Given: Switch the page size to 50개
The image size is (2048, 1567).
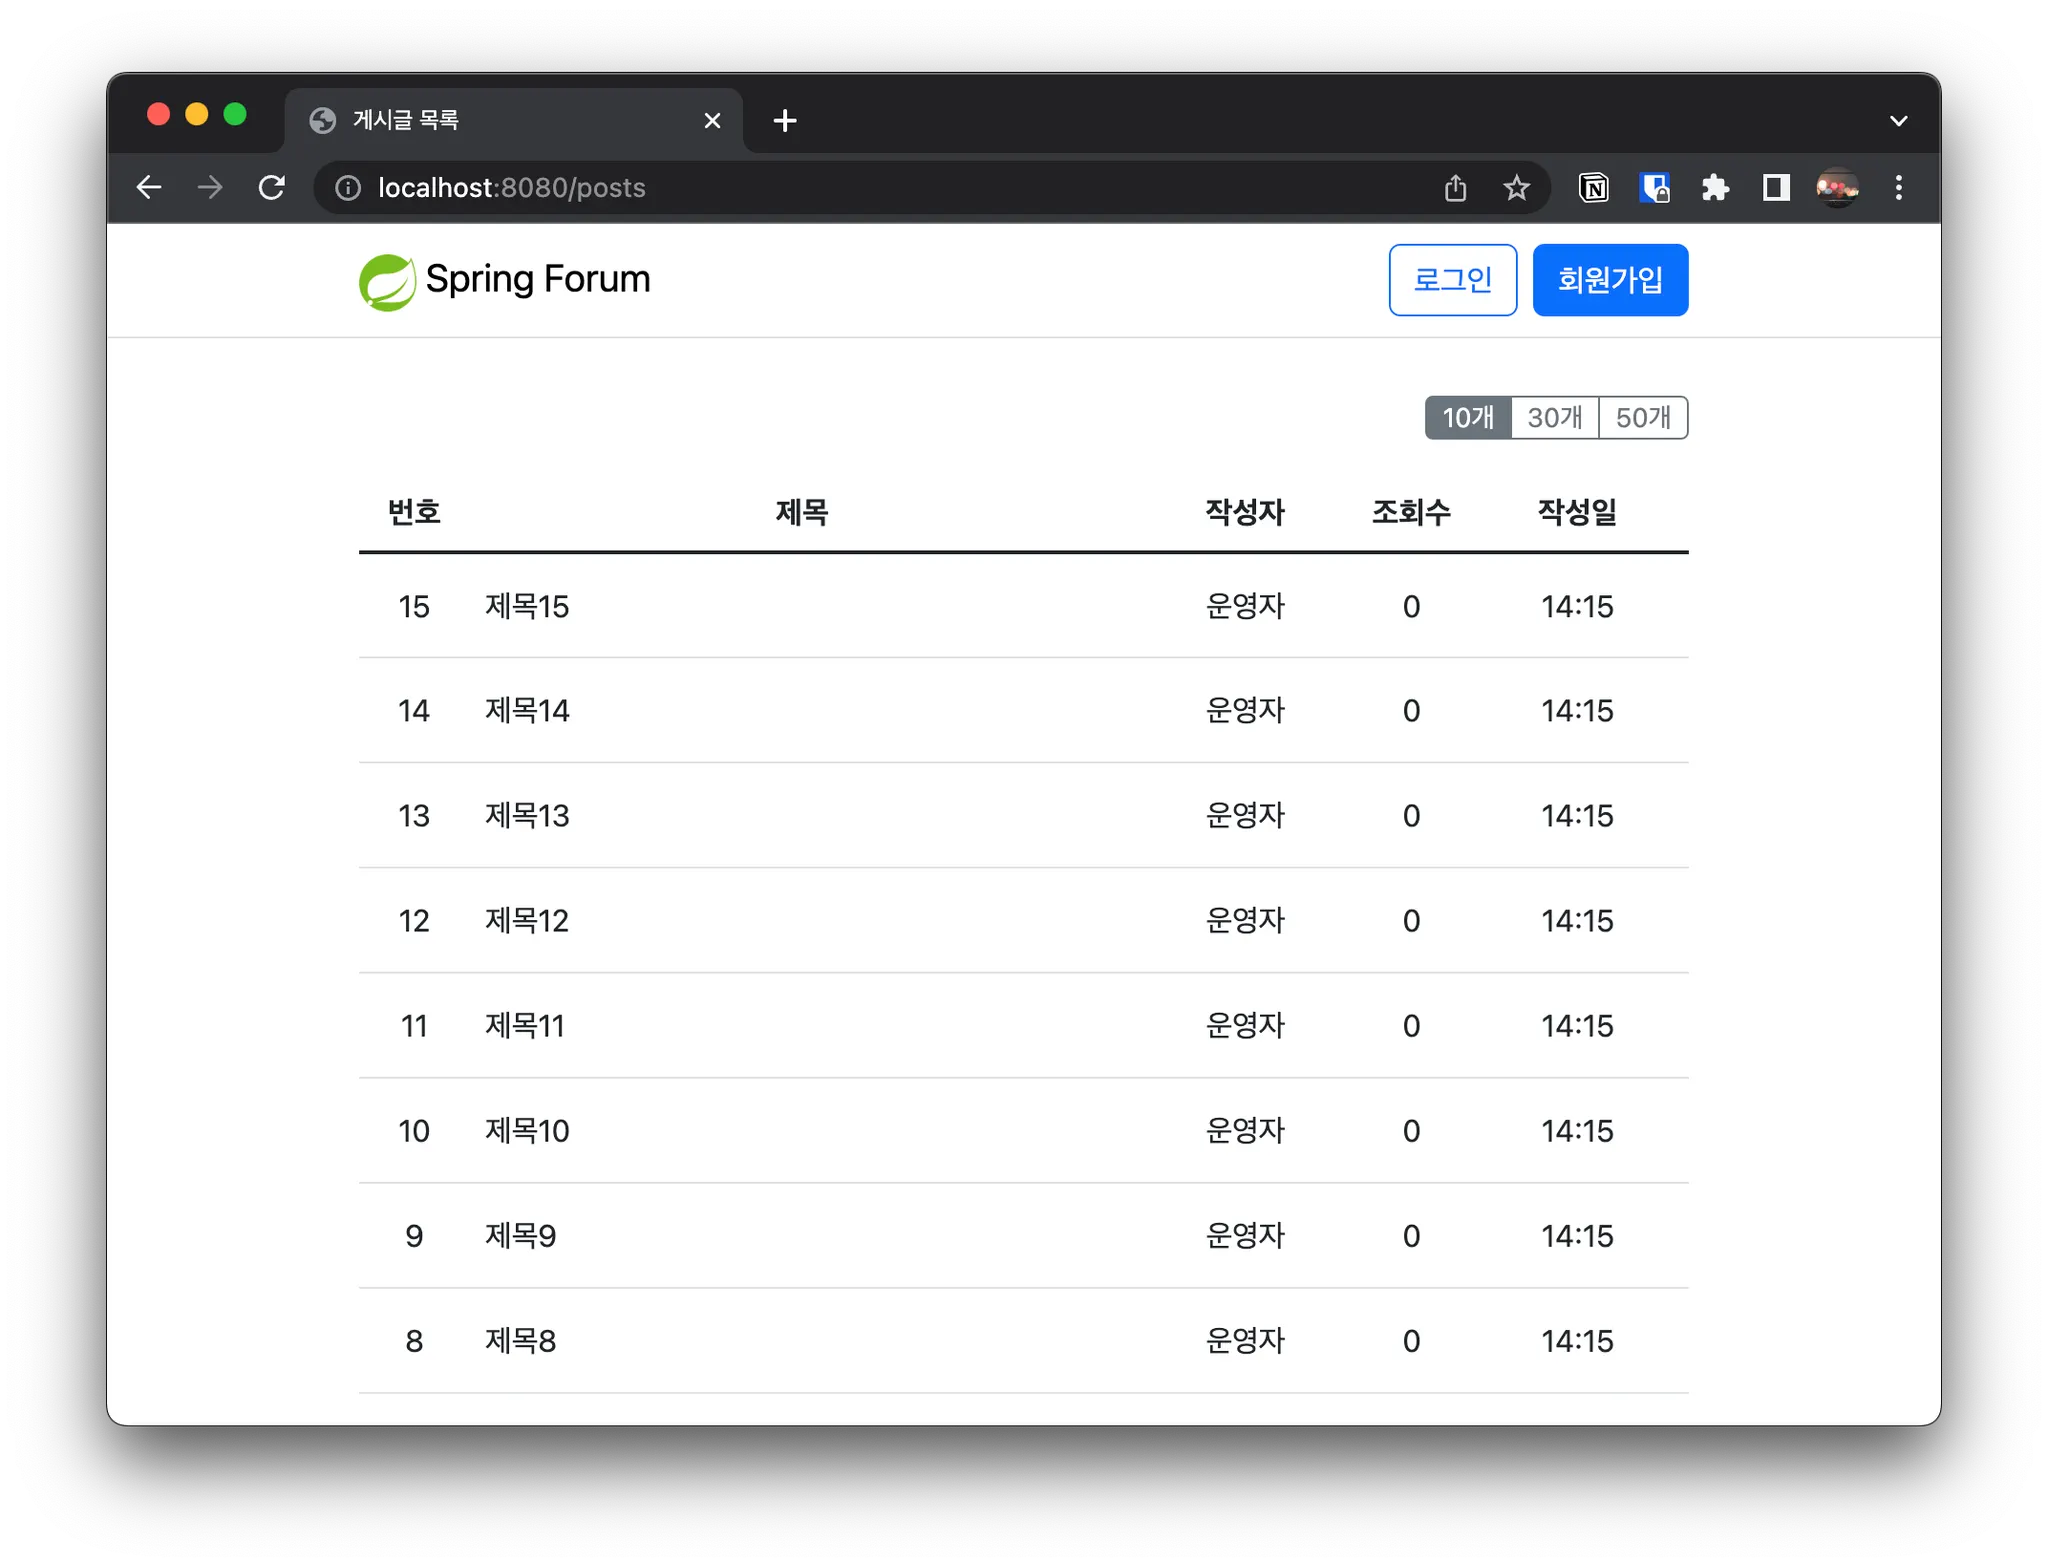Looking at the screenshot, I should 1643,418.
